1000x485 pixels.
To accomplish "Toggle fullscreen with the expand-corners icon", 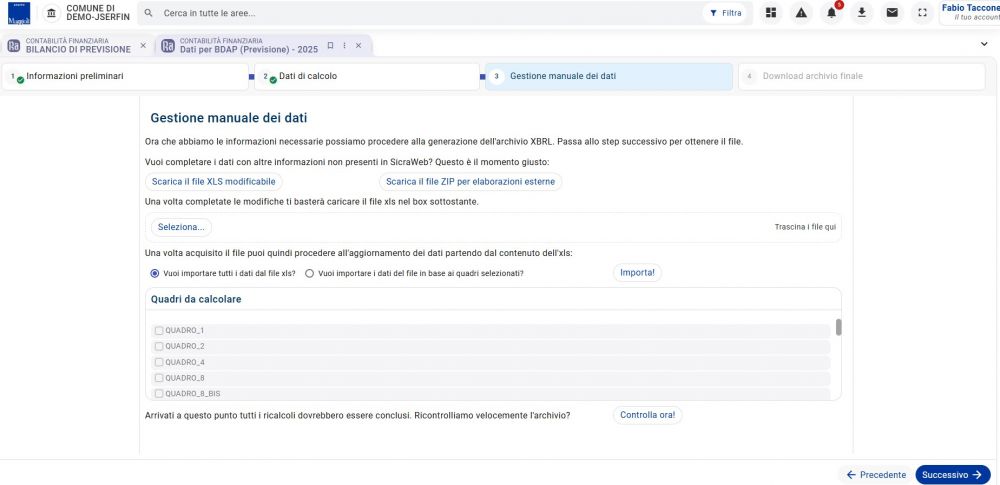I will click(x=922, y=13).
